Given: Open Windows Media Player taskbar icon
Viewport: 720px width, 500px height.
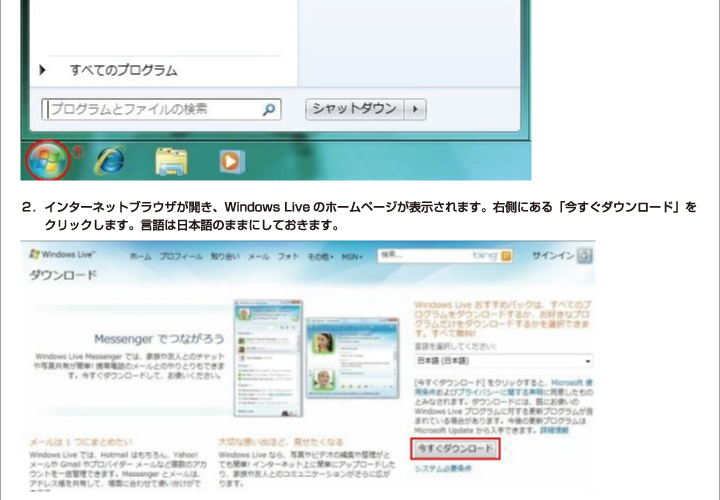Looking at the screenshot, I should pos(231,161).
